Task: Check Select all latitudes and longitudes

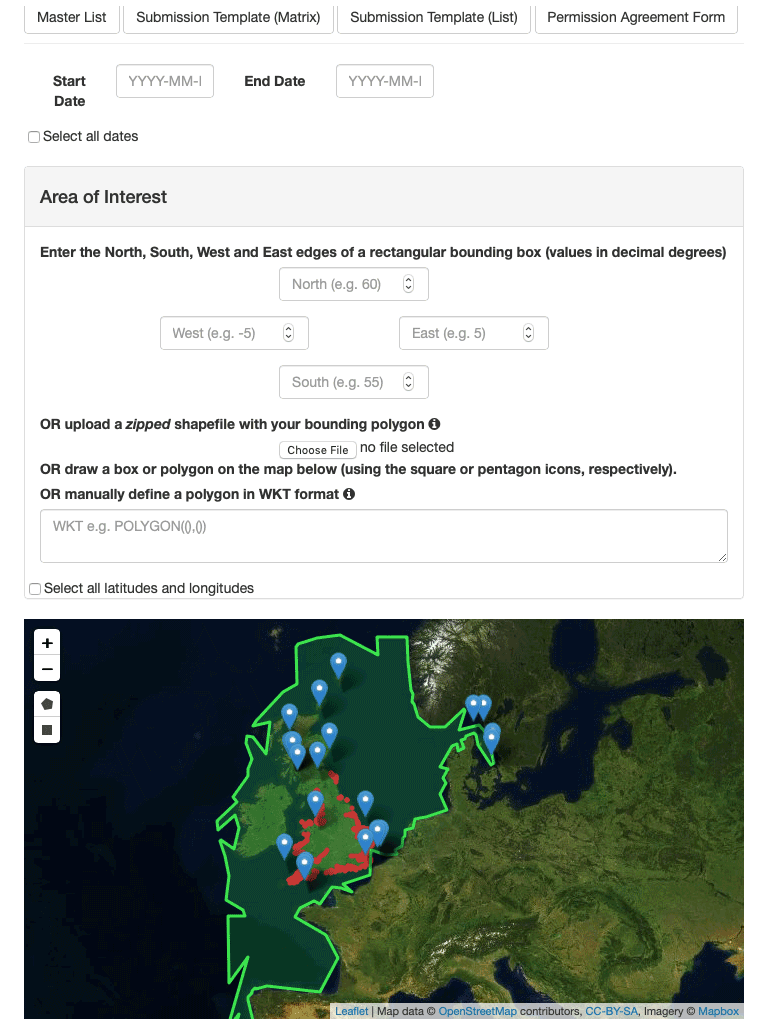Action: tap(35, 589)
